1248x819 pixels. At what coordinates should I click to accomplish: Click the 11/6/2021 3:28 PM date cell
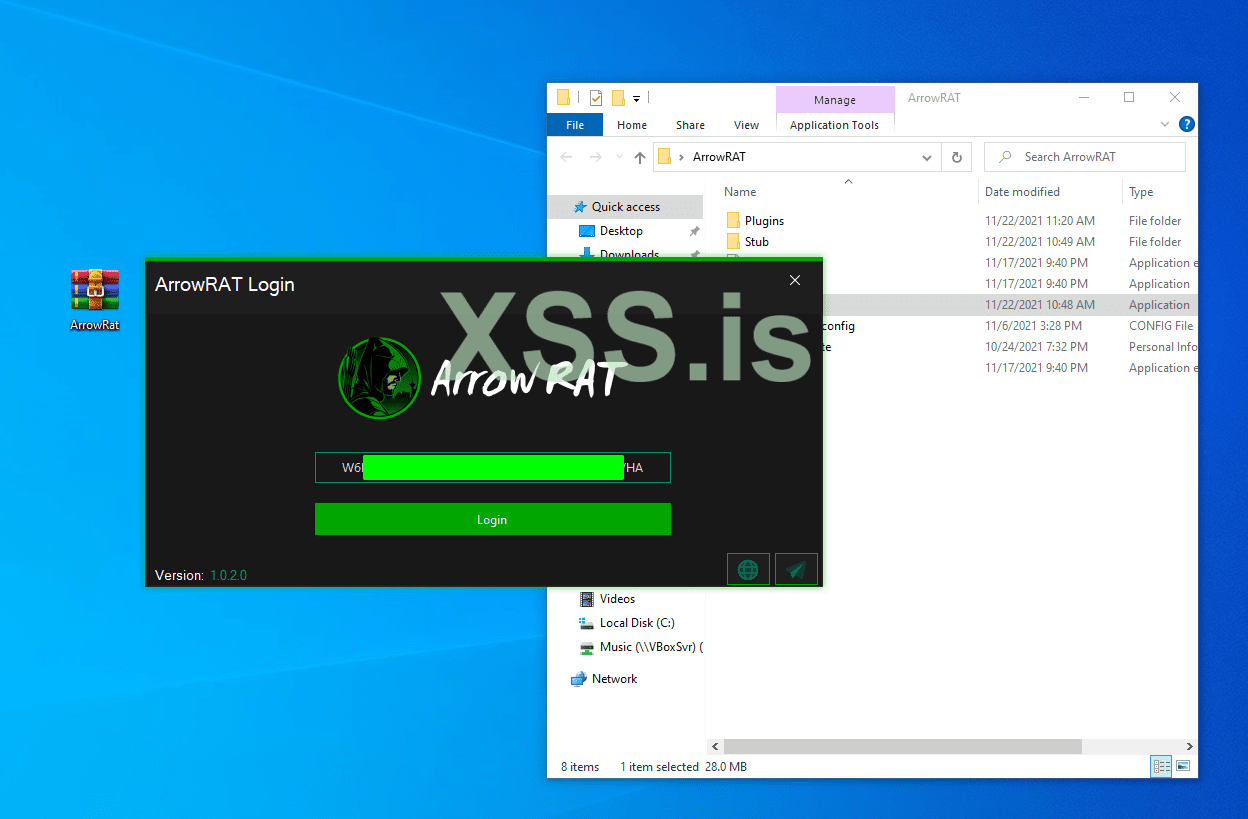click(x=1033, y=326)
